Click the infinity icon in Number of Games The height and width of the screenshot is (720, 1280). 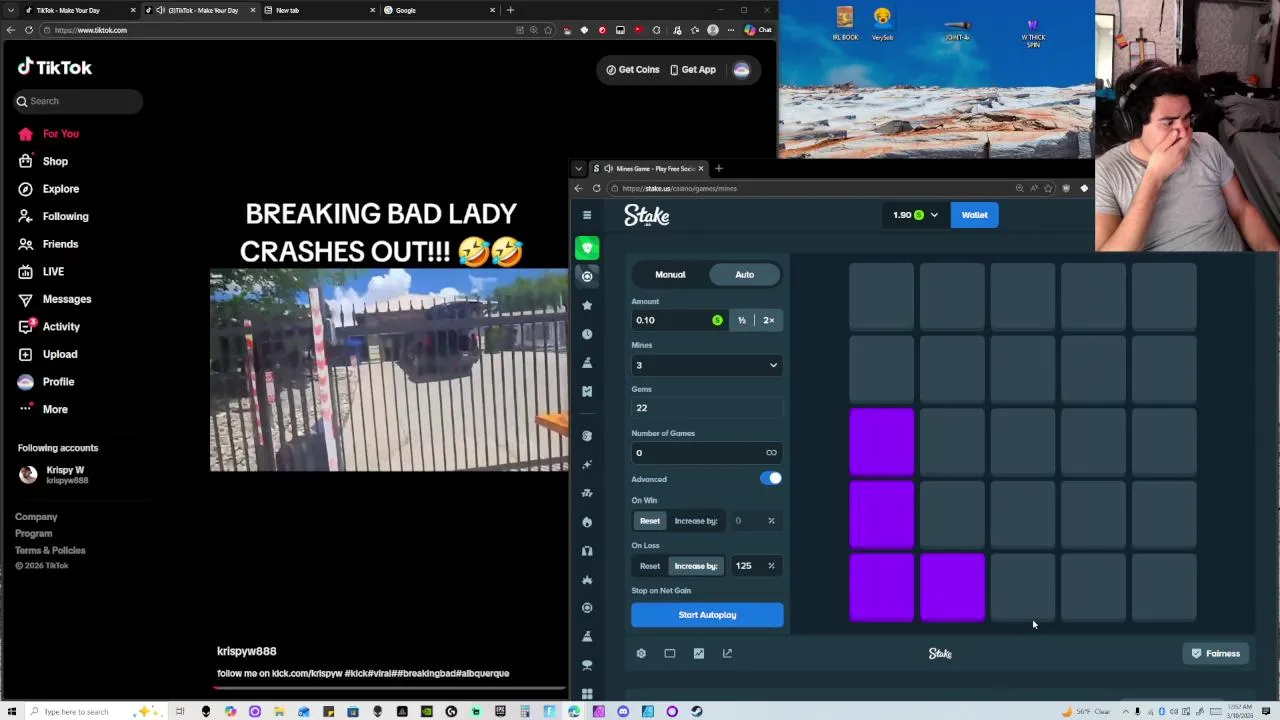coord(771,453)
